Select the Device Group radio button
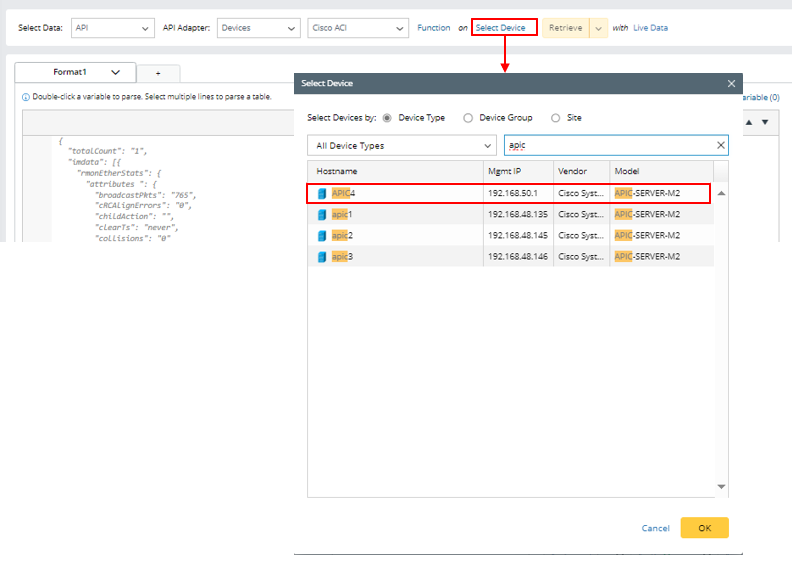Image resolution: width=792 pixels, height=563 pixels. 468,118
